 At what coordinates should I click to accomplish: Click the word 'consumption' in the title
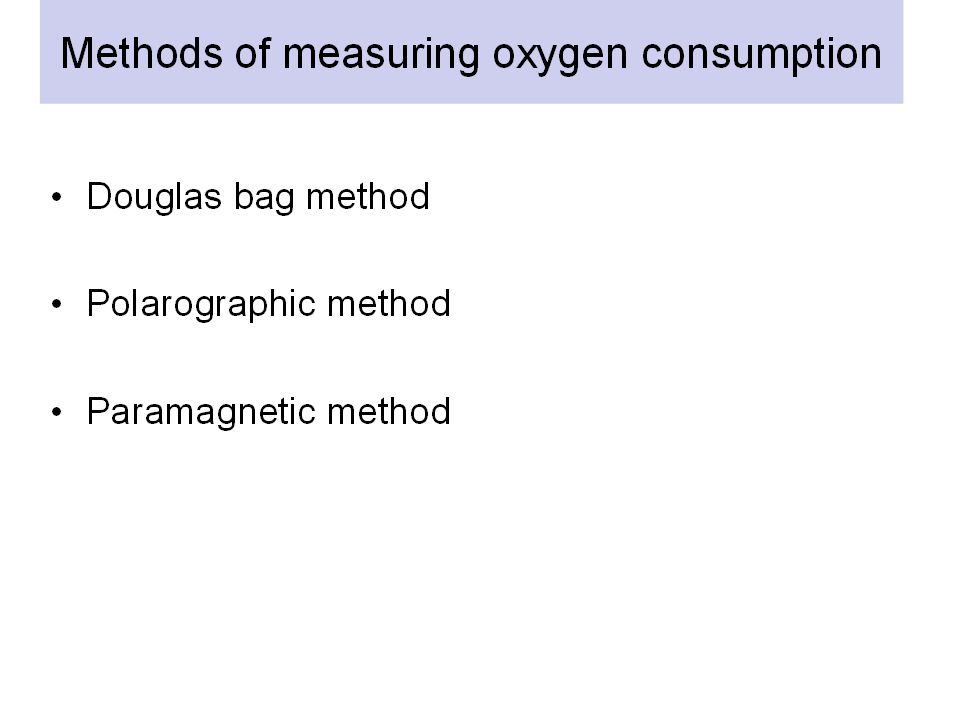click(762, 56)
